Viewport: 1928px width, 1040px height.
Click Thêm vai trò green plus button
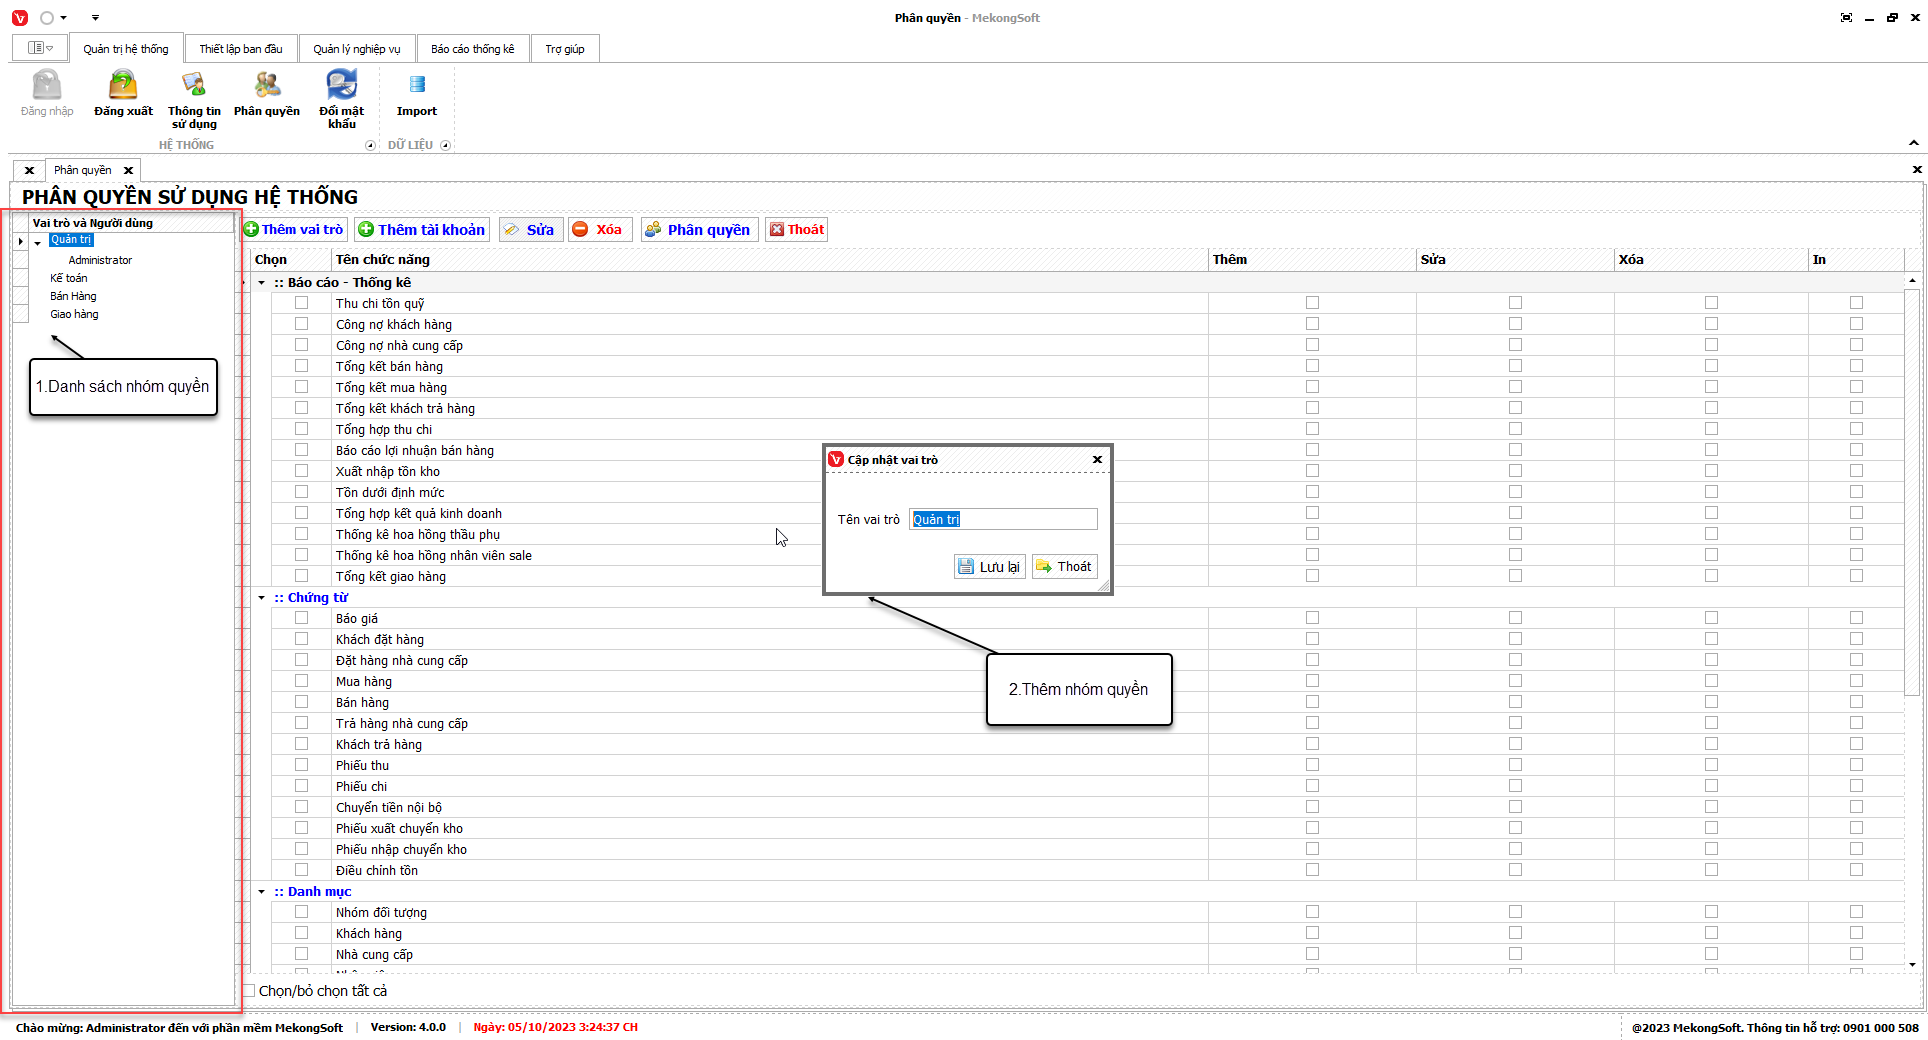pos(294,230)
